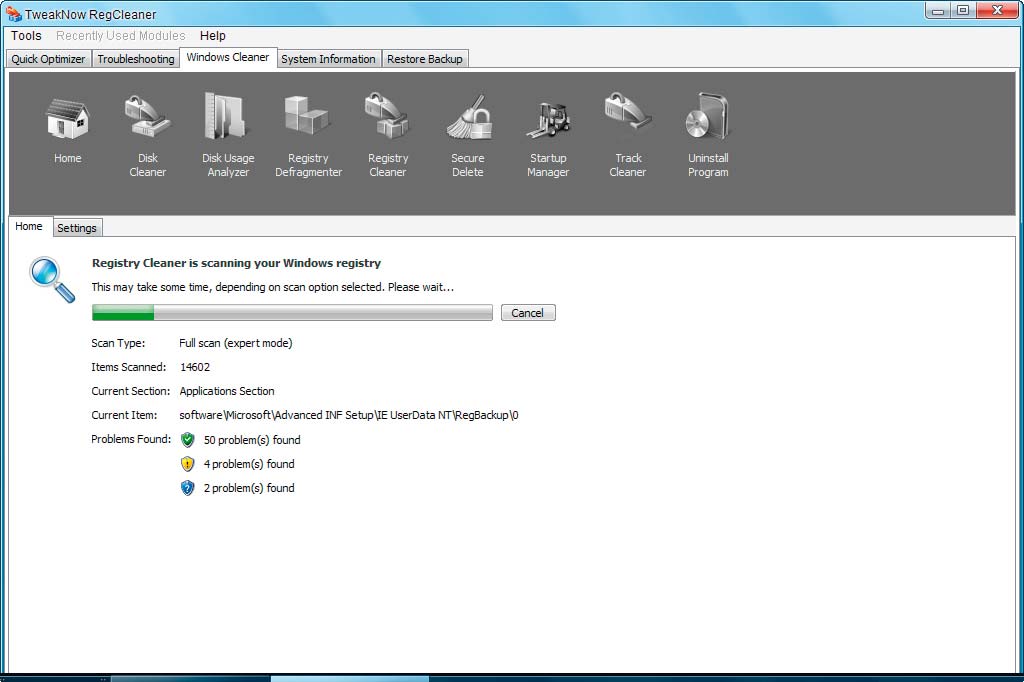This screenshot has height=682, width=1024.
Task: Open the Help menu
Action: [x=213, y=36]
